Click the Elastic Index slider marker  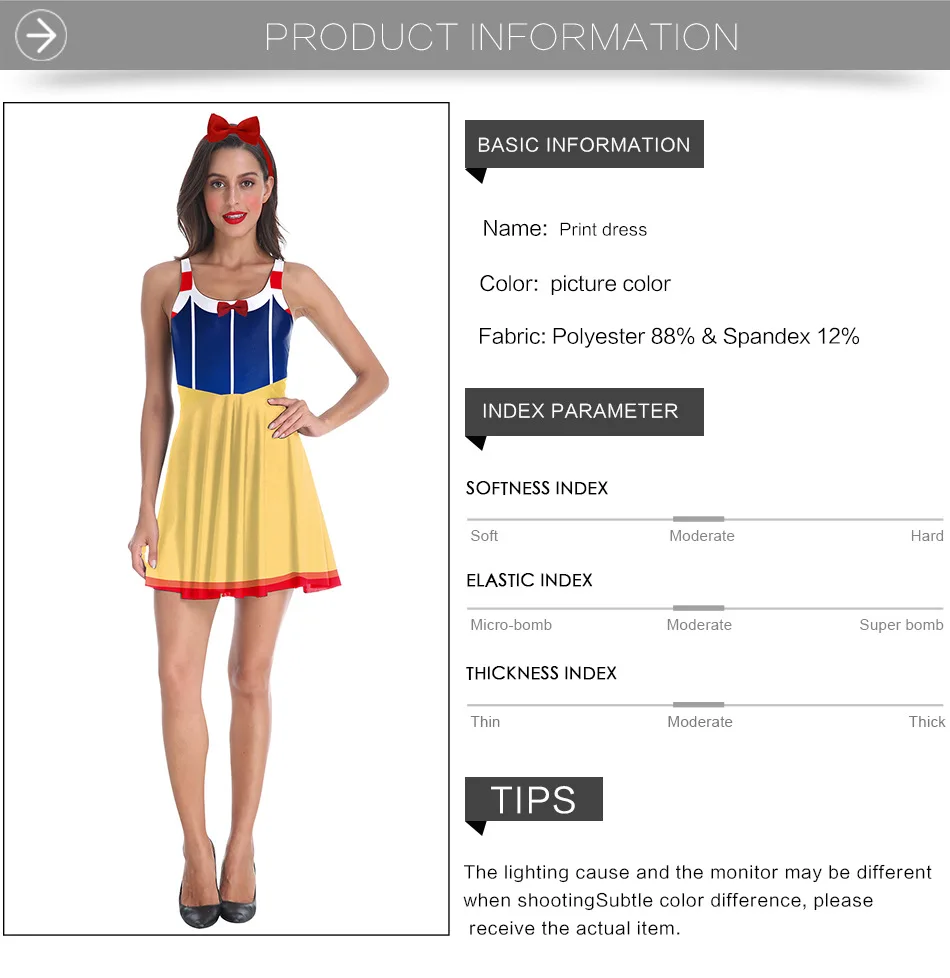698,608
